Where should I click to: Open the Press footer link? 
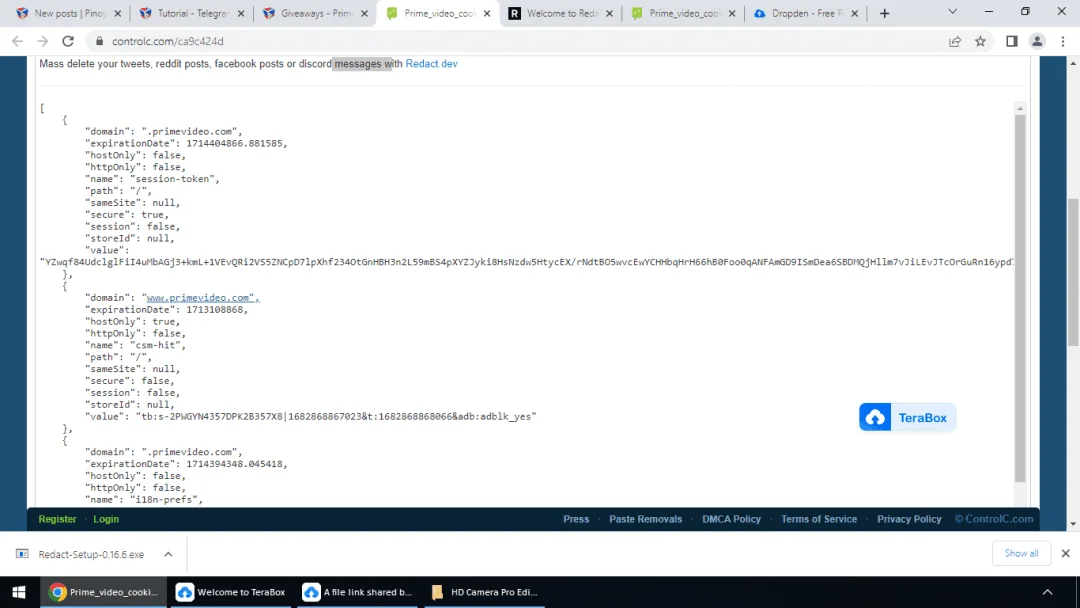[x=576, y=519]
